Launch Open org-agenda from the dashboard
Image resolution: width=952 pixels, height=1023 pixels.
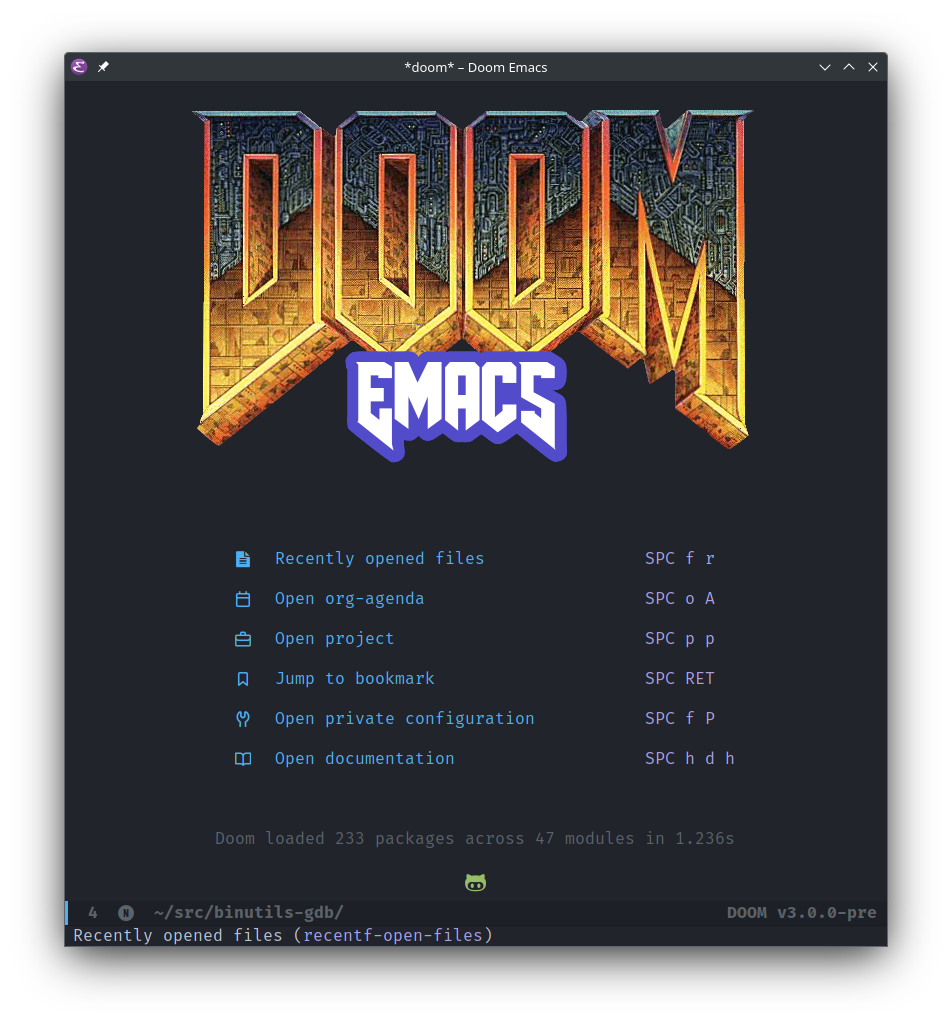[x=349, y=599]
